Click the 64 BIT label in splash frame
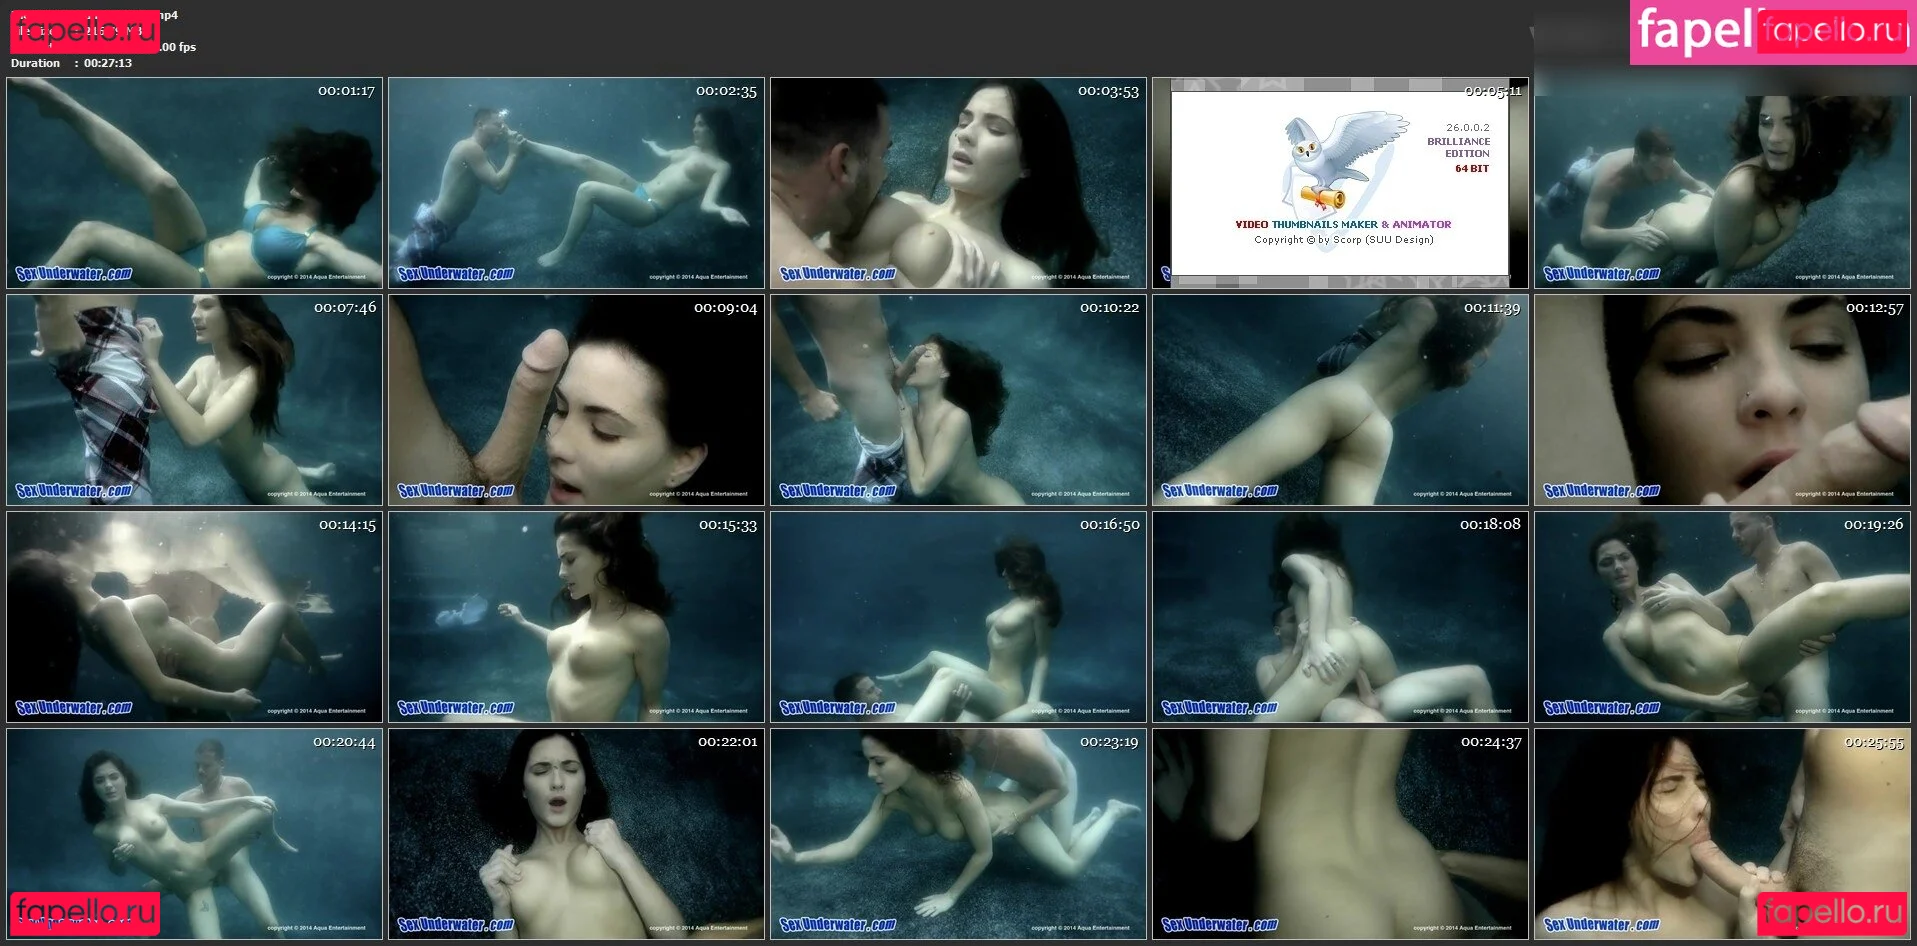1917x946 pixels. click(1471, 169)
